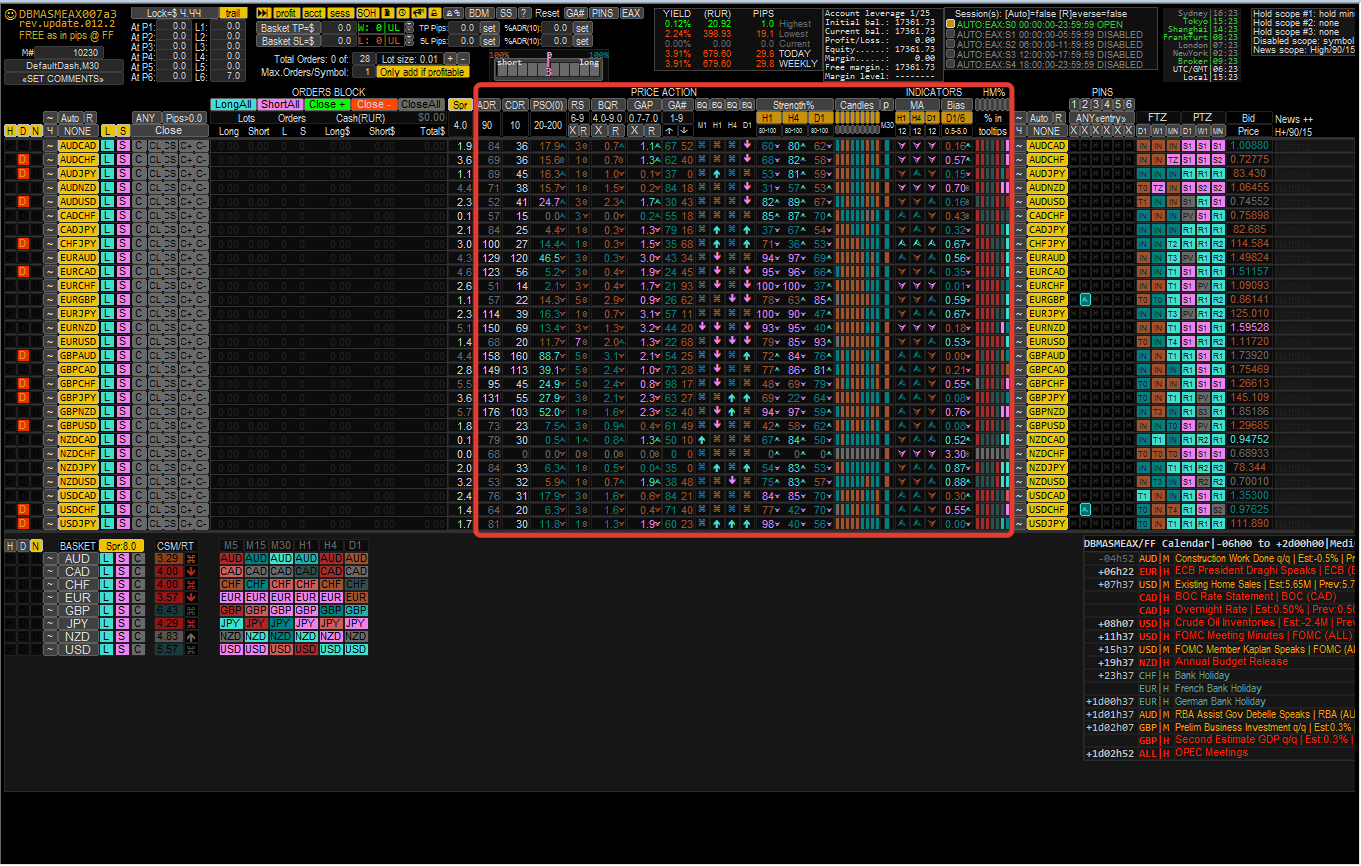This screenshot has height=866, width=1361.
Task: Click the CSM symbol icon in the AUD basket row
Action: pos(191,558)
